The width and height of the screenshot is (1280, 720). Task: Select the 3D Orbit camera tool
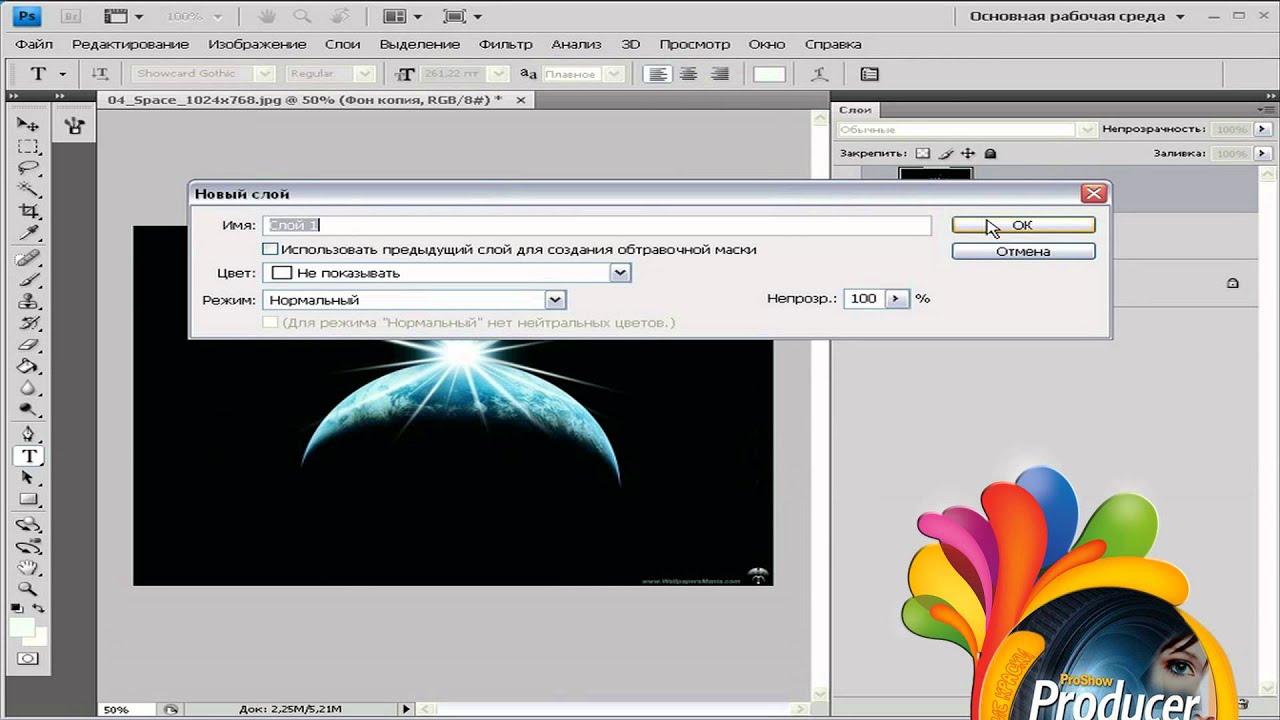[x=28, y=546]
